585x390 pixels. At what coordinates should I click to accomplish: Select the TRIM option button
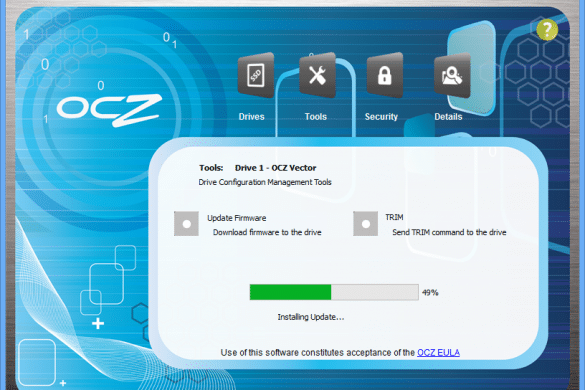(x=366, y=224)
